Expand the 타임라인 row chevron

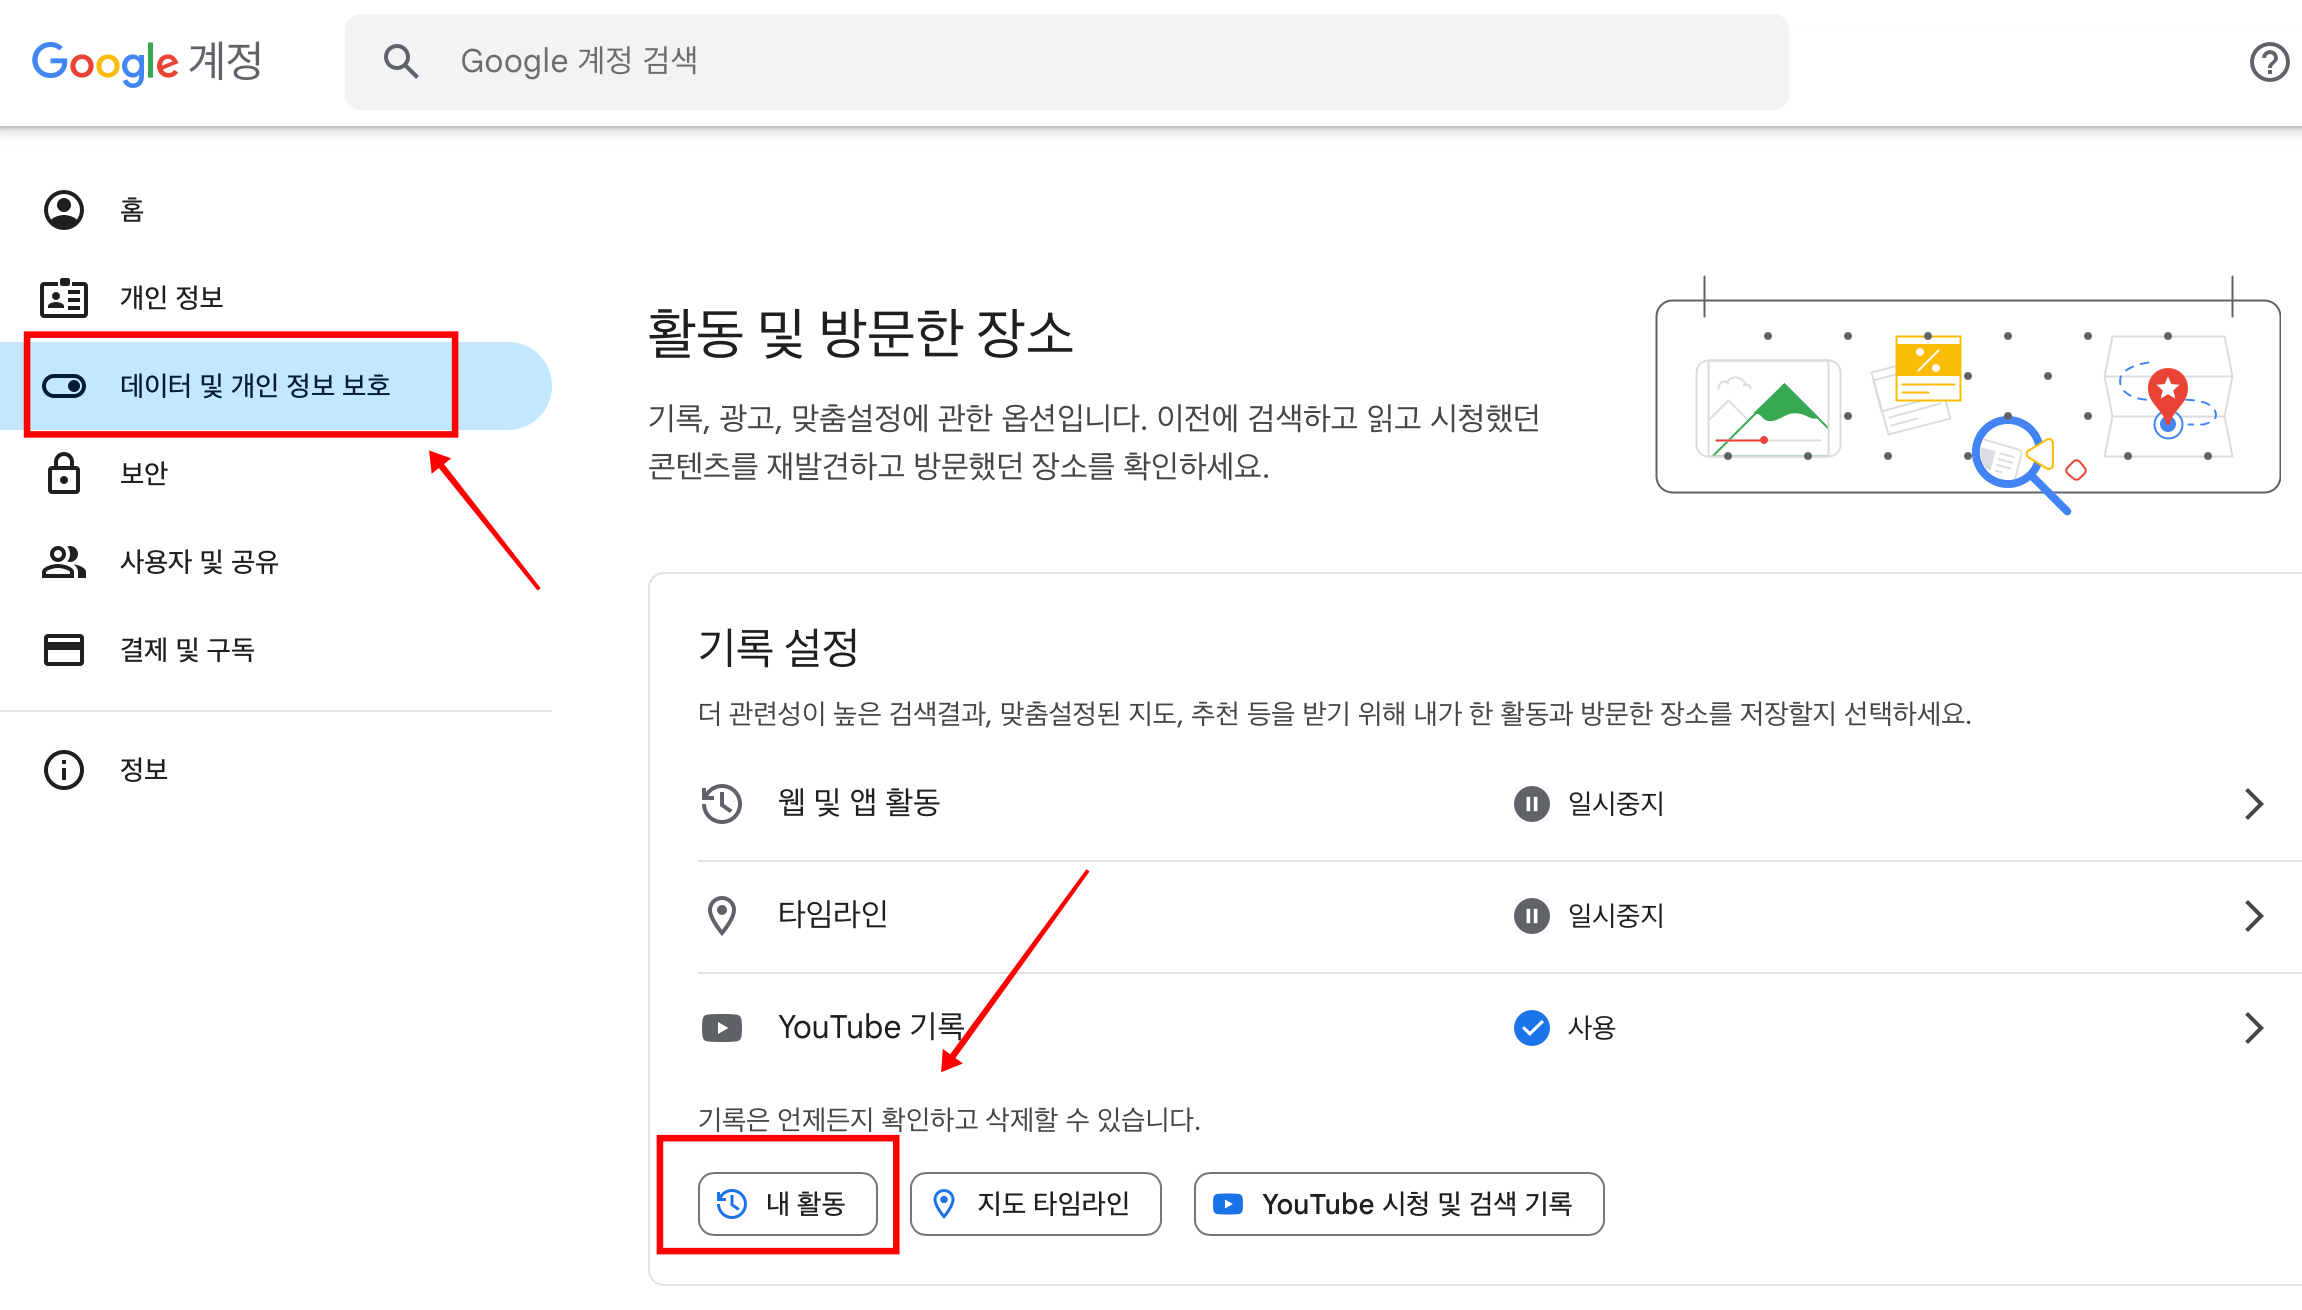tap(2253, 915)
